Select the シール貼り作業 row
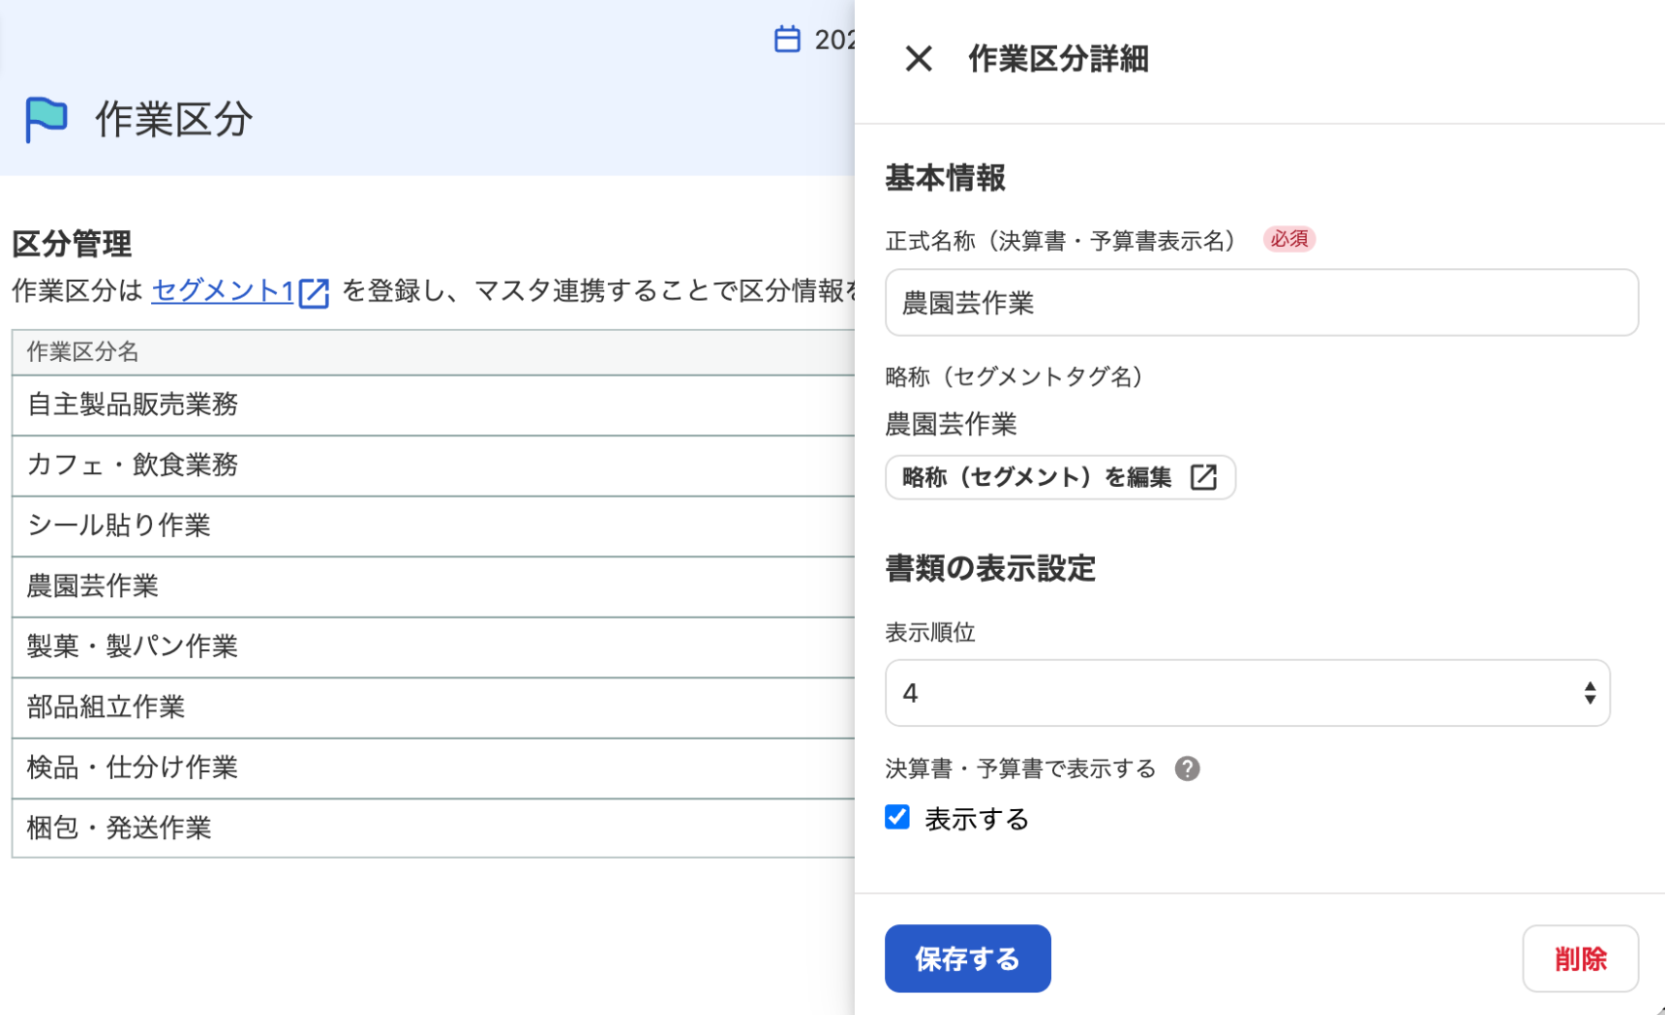Screen dimensions: 1665x1016 [433, 526]
